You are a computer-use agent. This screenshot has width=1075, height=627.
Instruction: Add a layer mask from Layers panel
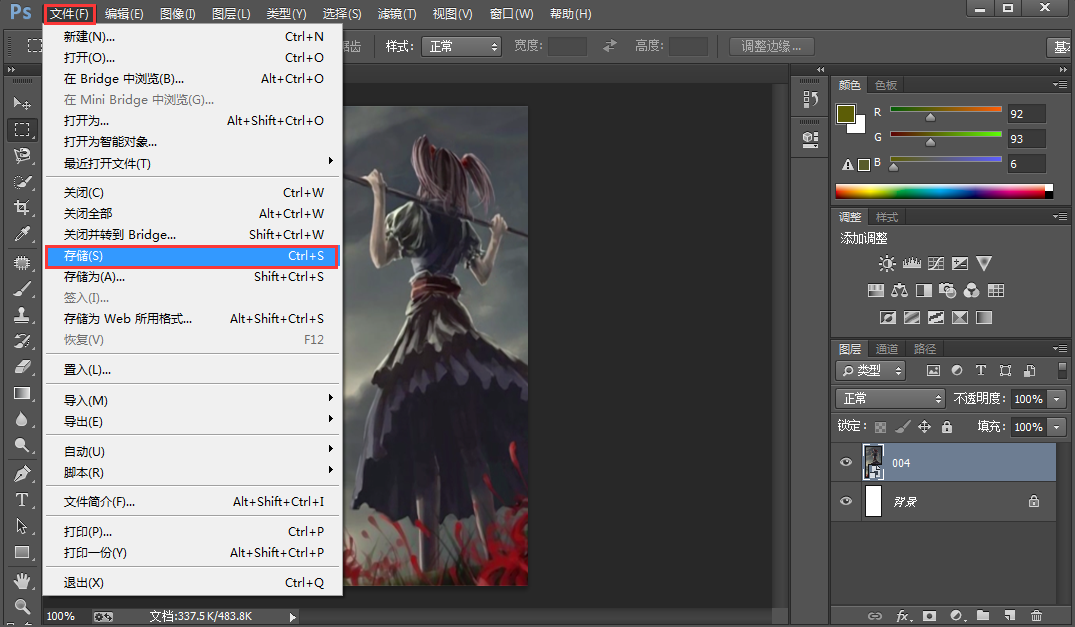click(x=929, y=615)
